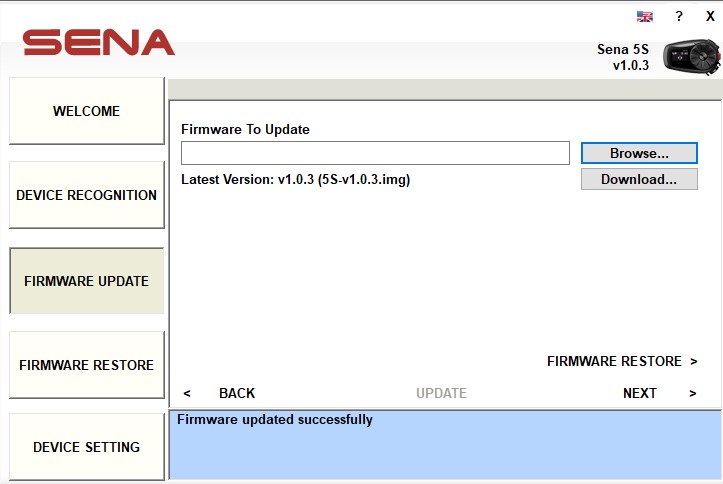Close the app with the X icon
Image resolution: width=723 pixels, height=484 pixels.
(710, 17)
